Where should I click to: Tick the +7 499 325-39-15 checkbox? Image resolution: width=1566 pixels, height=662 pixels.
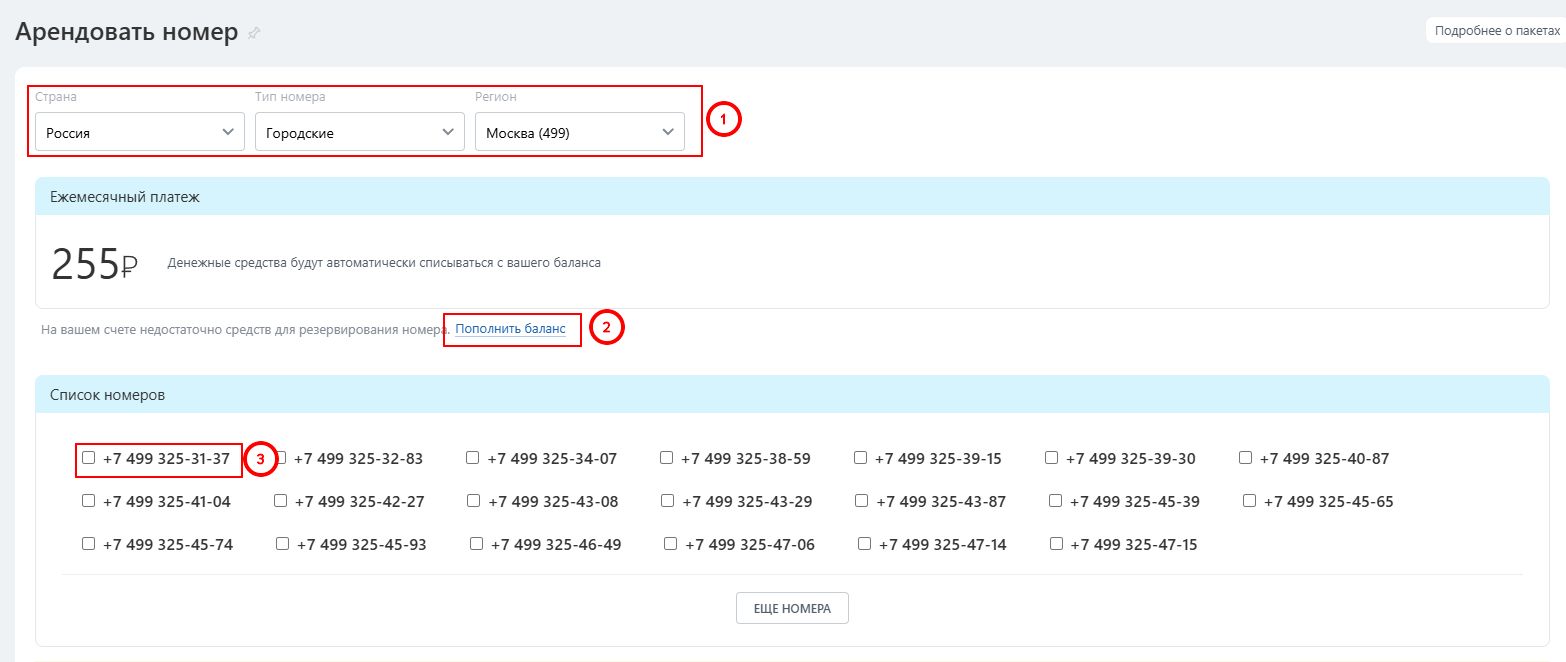pos(861,458)
